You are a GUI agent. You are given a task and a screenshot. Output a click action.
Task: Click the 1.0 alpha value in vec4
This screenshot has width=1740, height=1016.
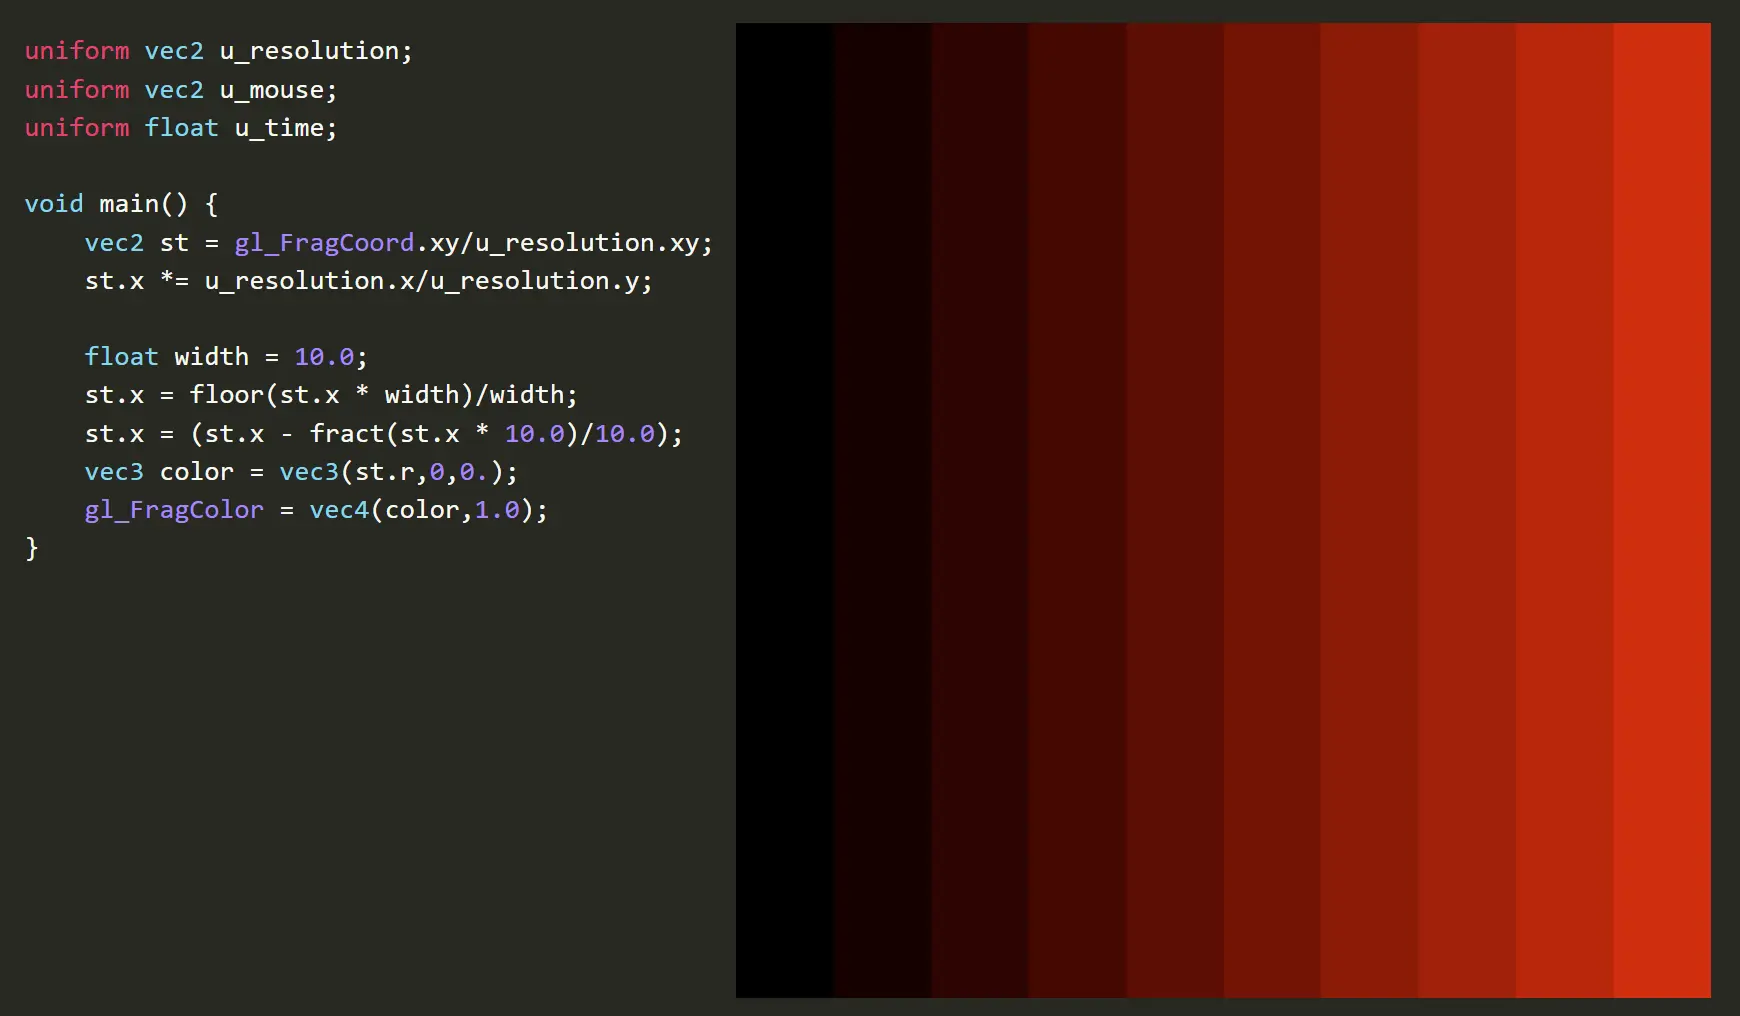tap(497, 510)
